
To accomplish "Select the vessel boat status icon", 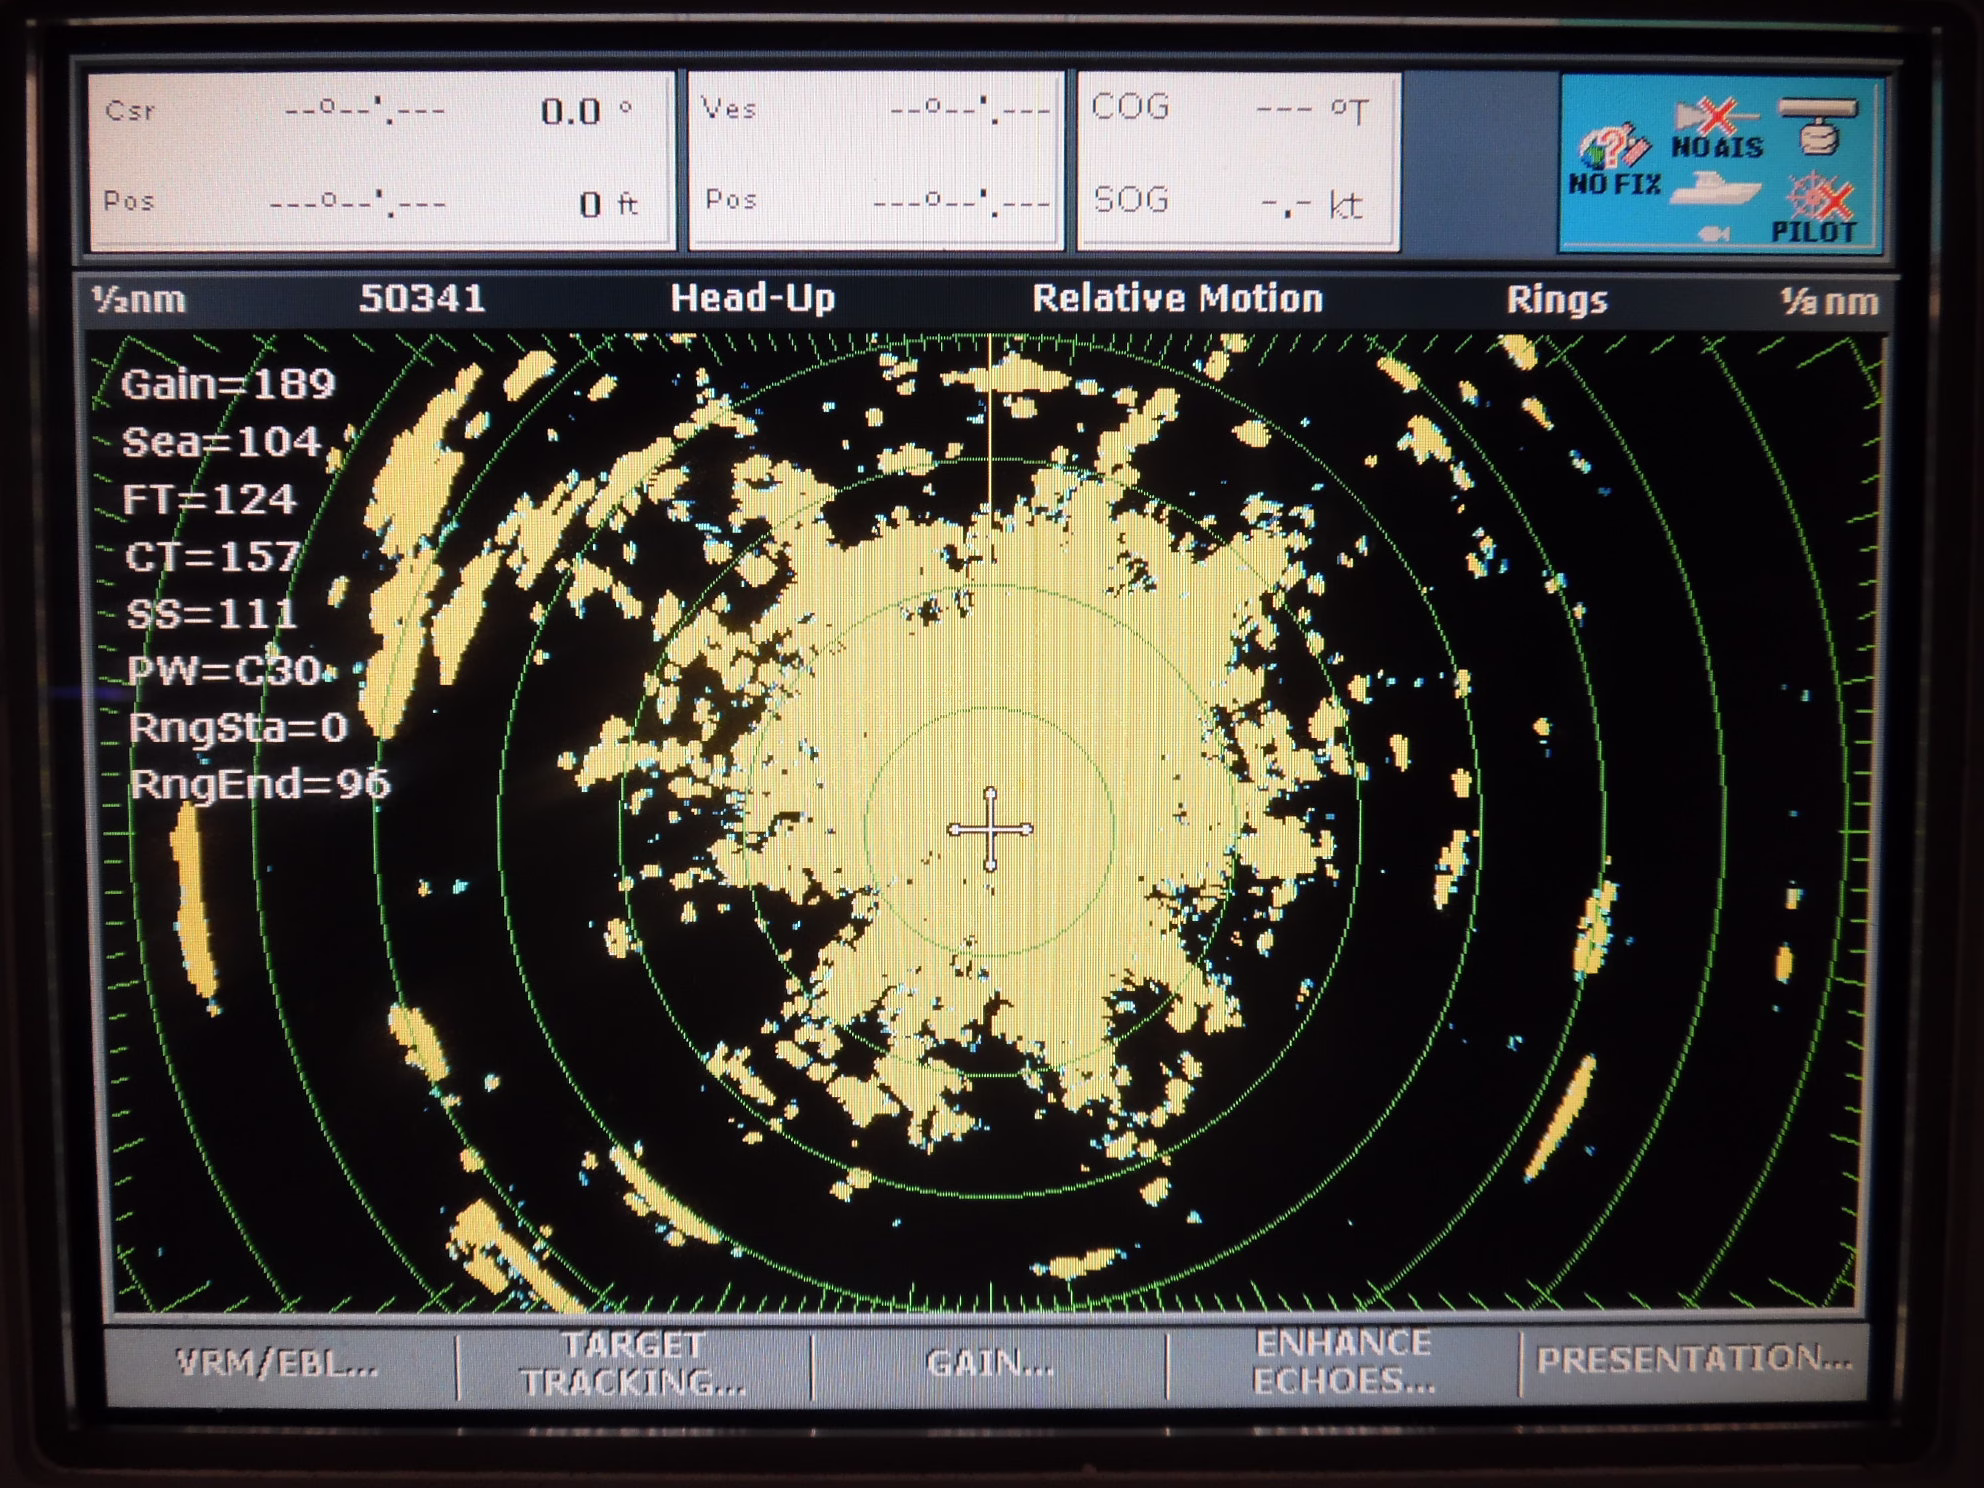I will [x=1714, y=189].
